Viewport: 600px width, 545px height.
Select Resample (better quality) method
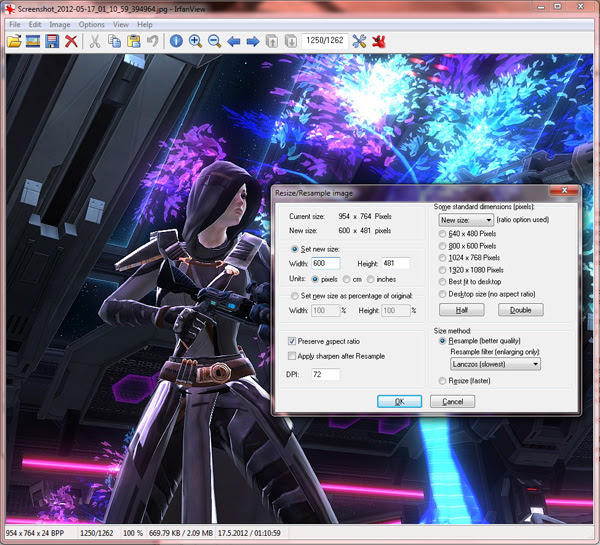click(442, 341)
